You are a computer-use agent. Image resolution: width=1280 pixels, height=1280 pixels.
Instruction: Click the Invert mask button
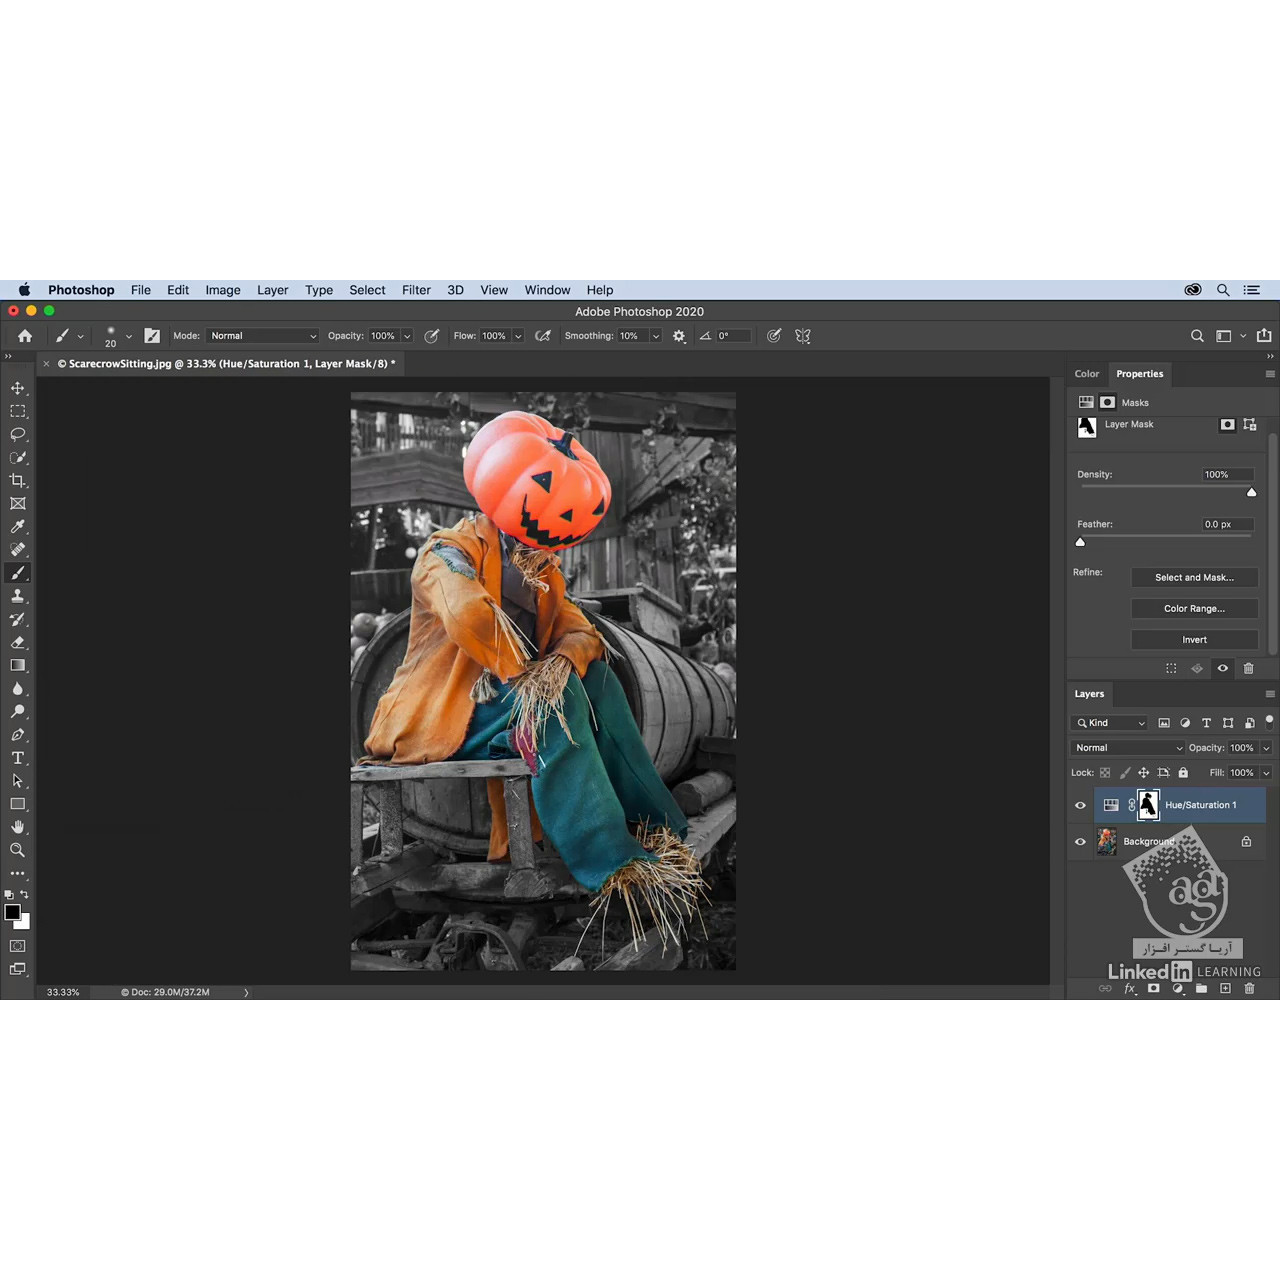pyautogui.click(x=1194, y=639)
